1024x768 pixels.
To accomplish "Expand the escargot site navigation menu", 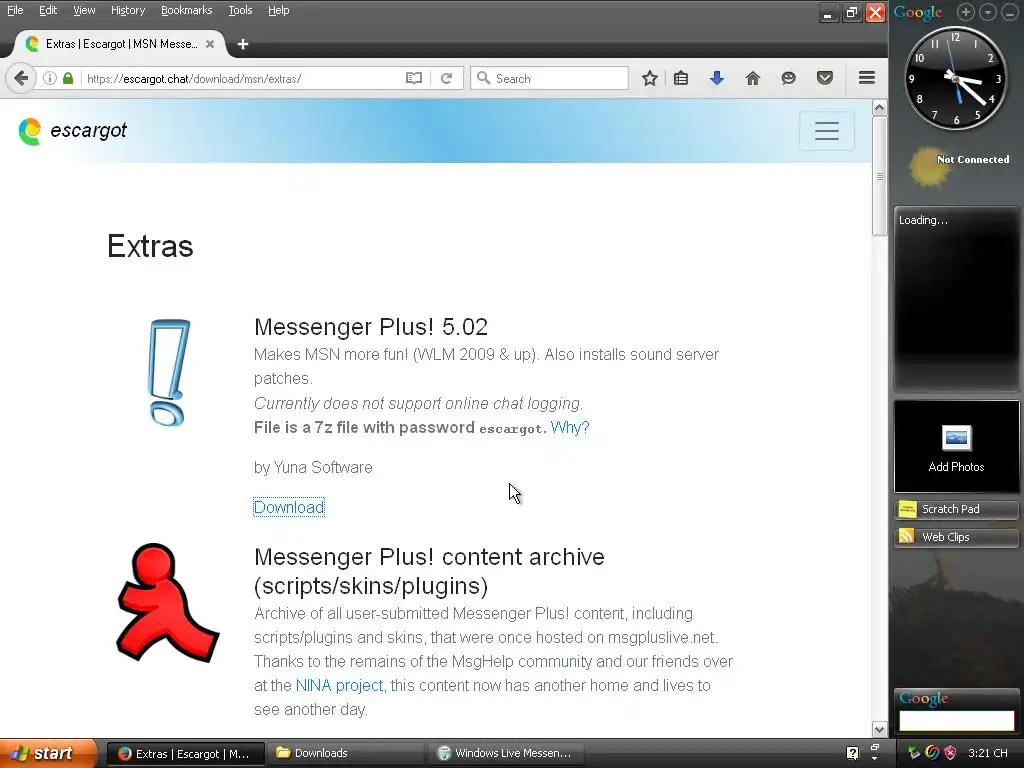I will click(827, 131).
